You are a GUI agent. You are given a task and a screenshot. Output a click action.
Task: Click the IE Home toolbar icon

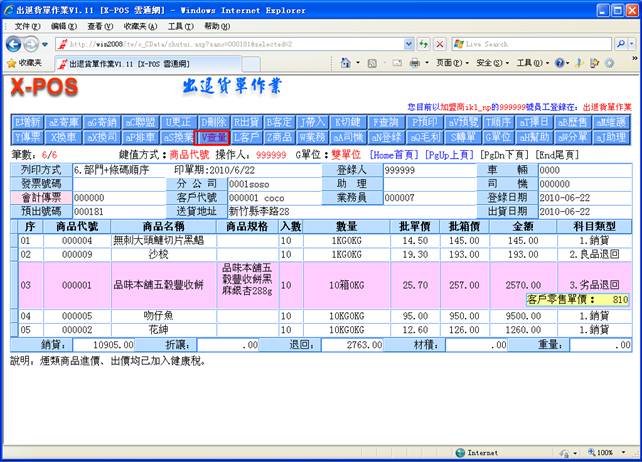[342, 62]
